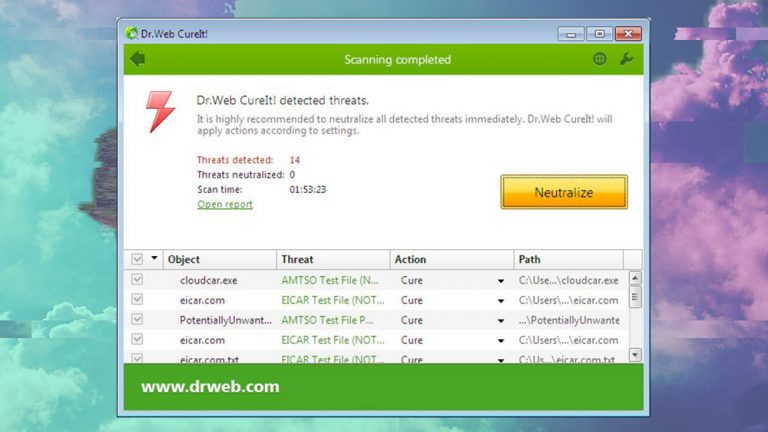
Task: Click the red lightning bolt threat icon
Action: [160, 111]
